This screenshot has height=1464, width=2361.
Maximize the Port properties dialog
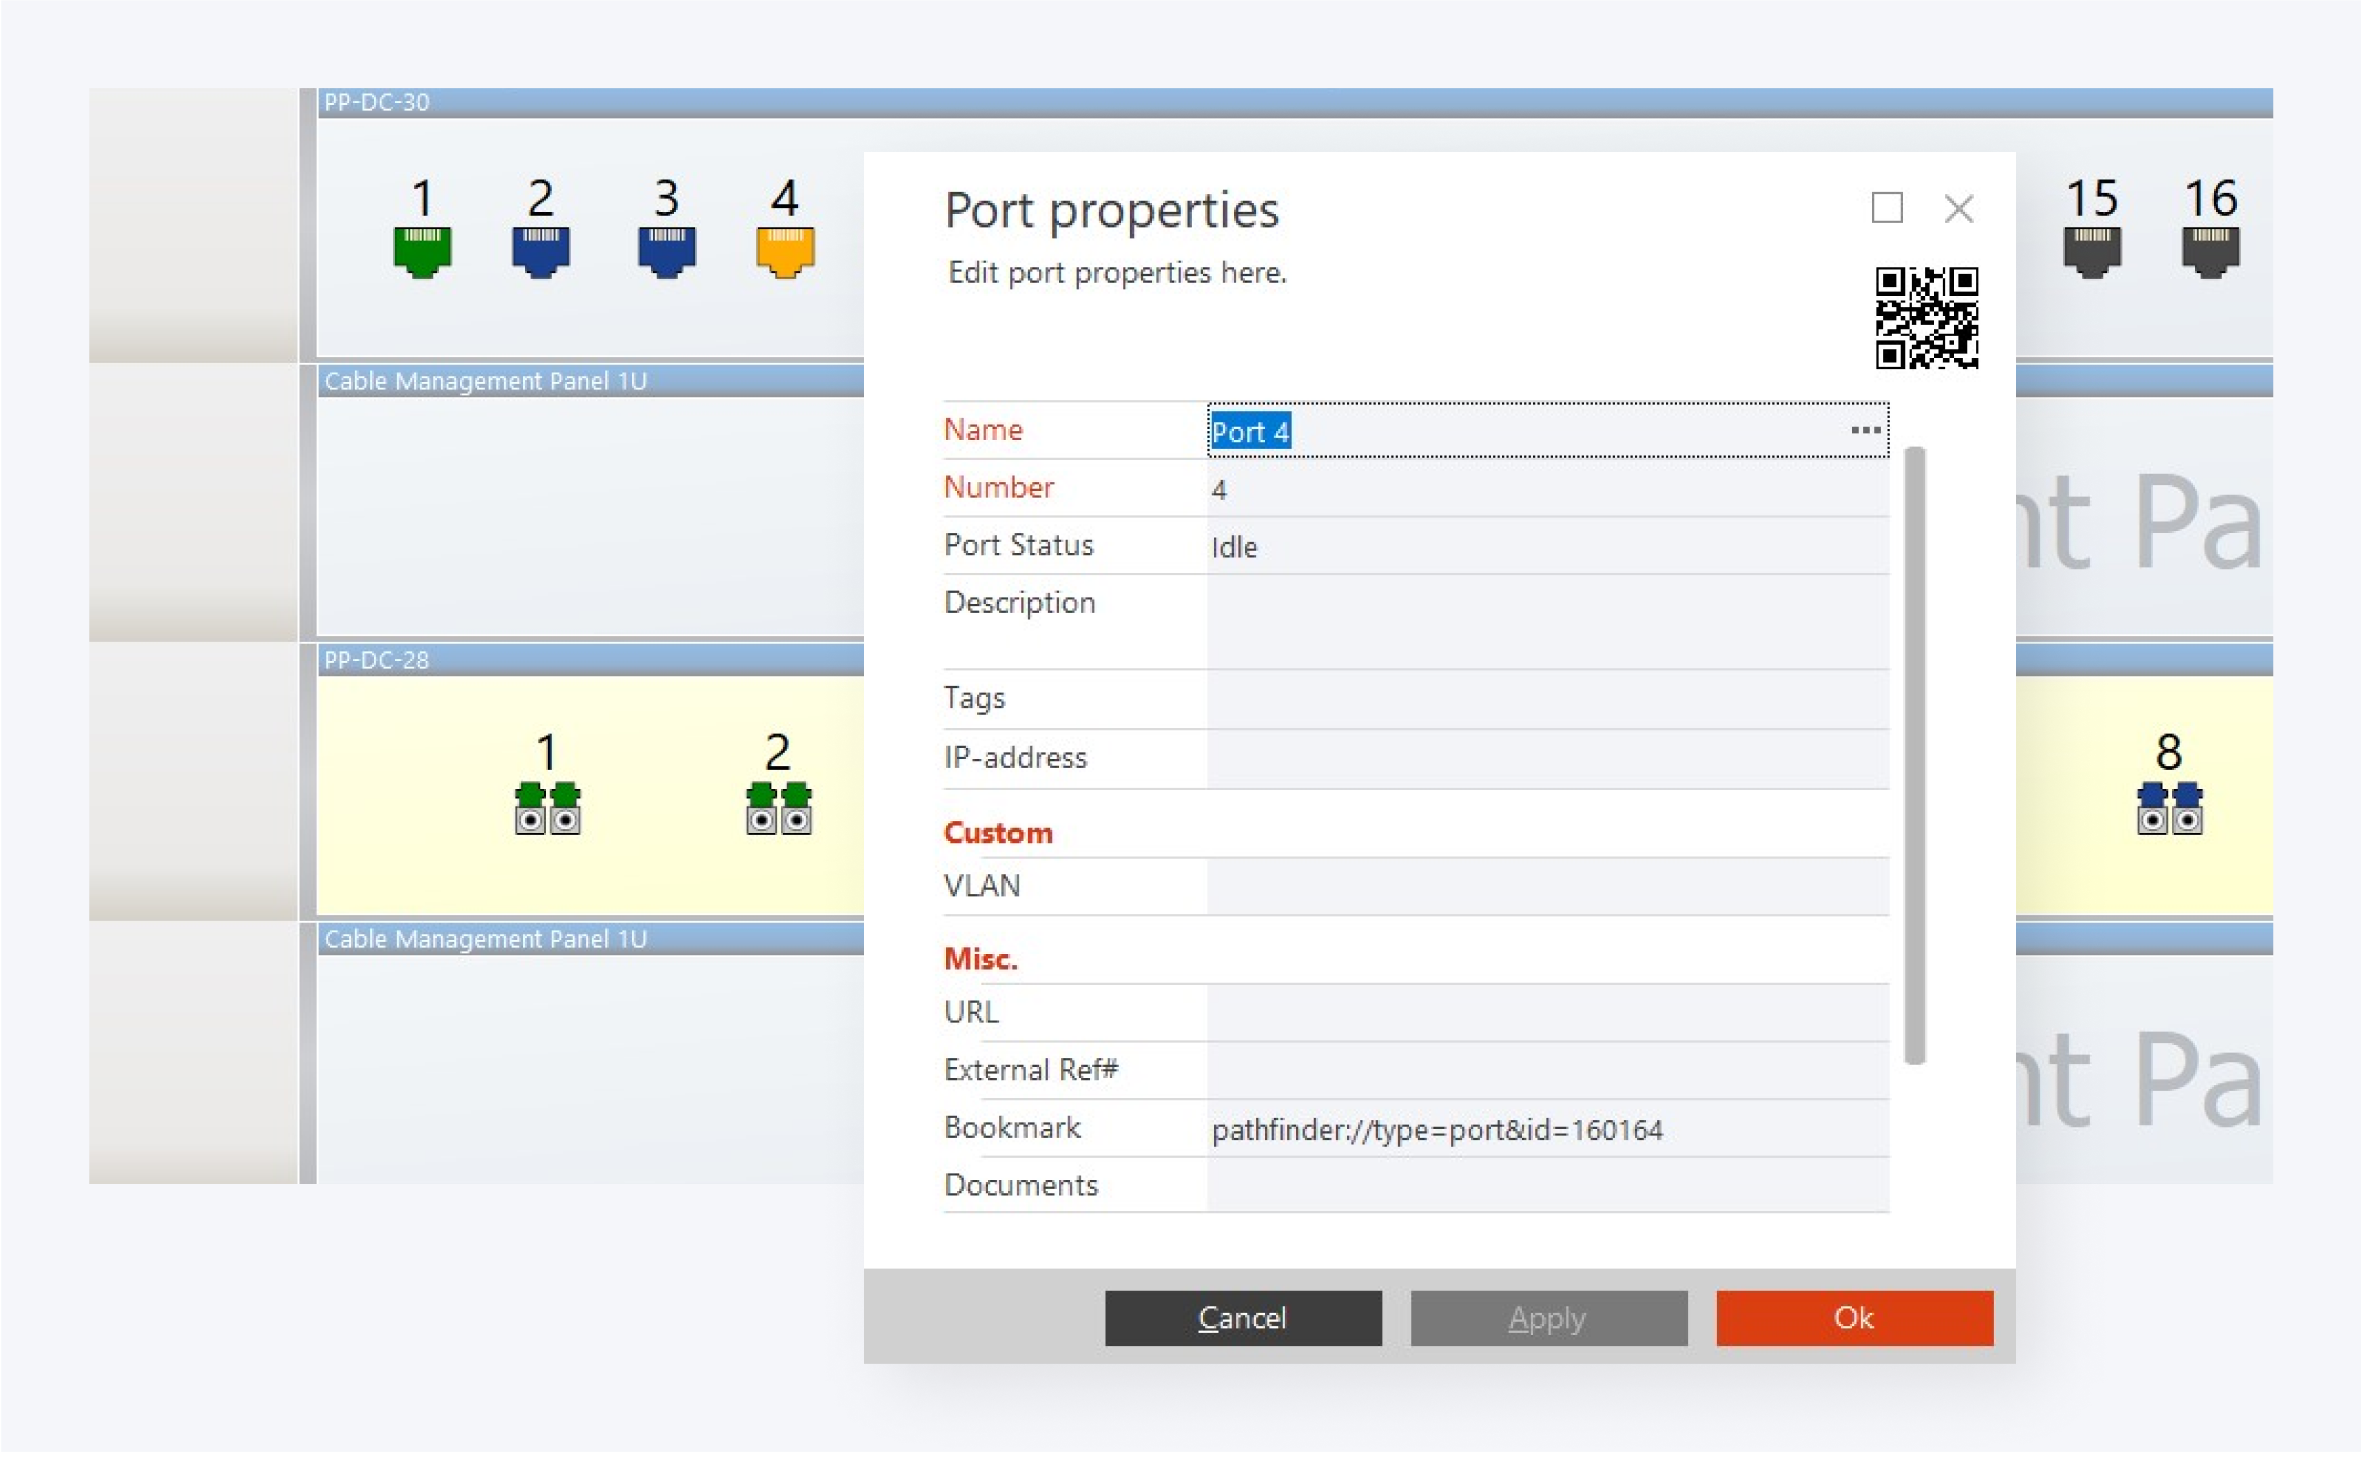[1886, 208]
